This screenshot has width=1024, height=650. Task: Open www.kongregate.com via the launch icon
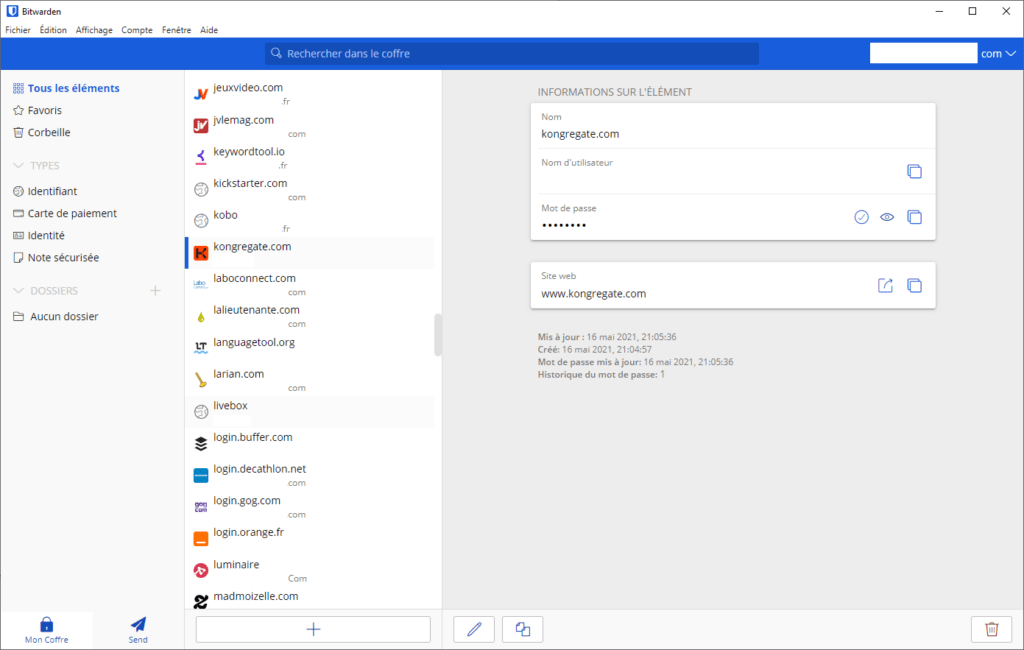pos(885,285)
